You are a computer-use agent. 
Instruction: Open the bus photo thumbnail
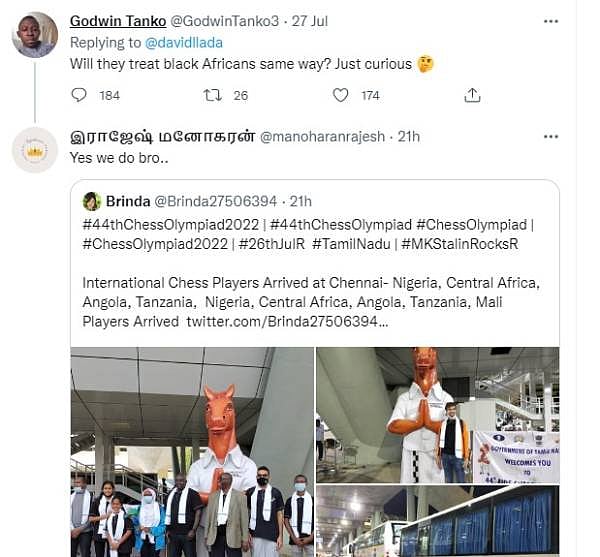437,521
